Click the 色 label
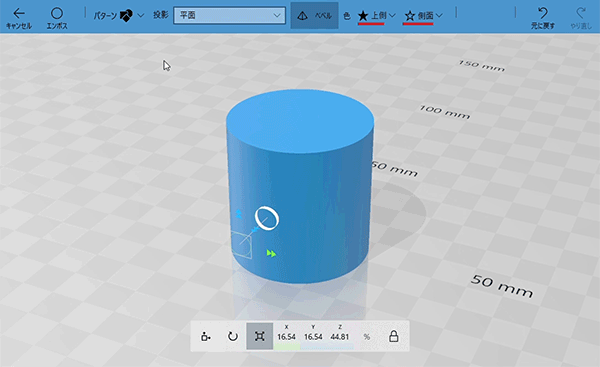Image resolution: width=600 pixels, height=367 pixels. click(x=347, y=16)
